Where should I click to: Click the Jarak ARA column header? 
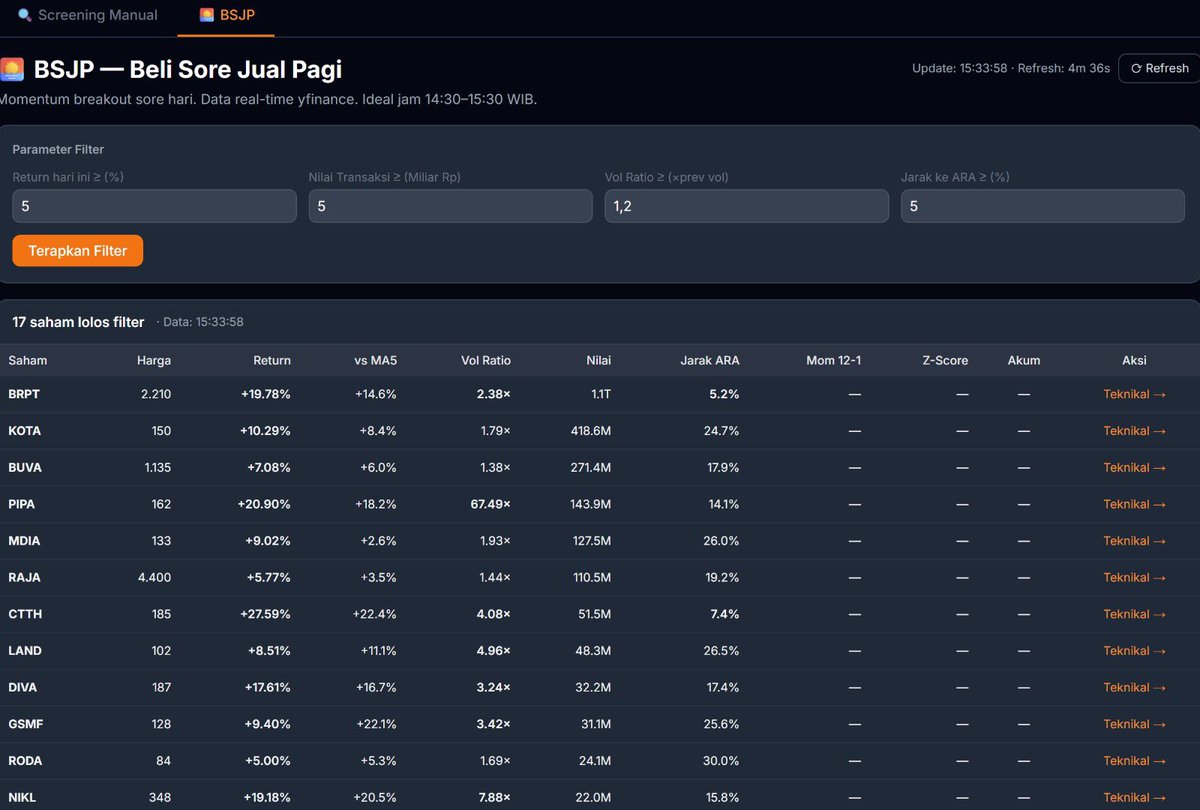click(710, 360)
